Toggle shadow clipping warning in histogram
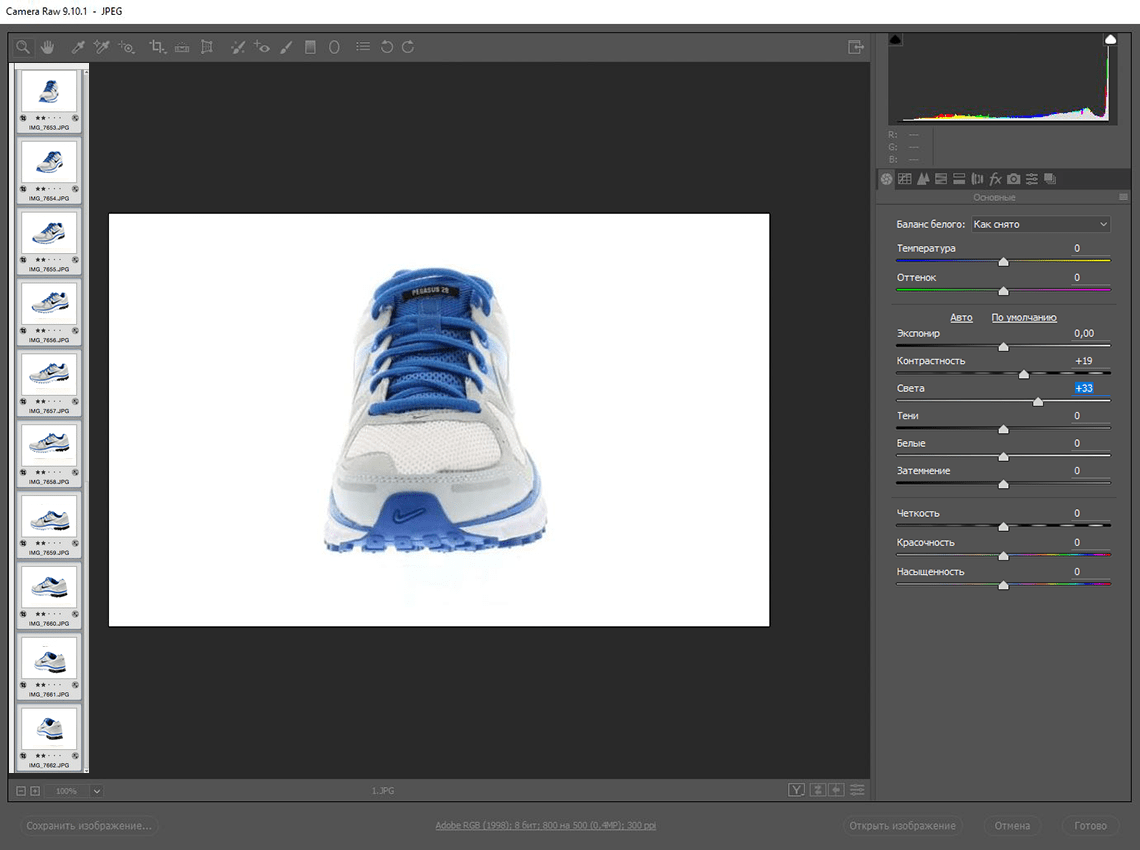 [895, 39]
